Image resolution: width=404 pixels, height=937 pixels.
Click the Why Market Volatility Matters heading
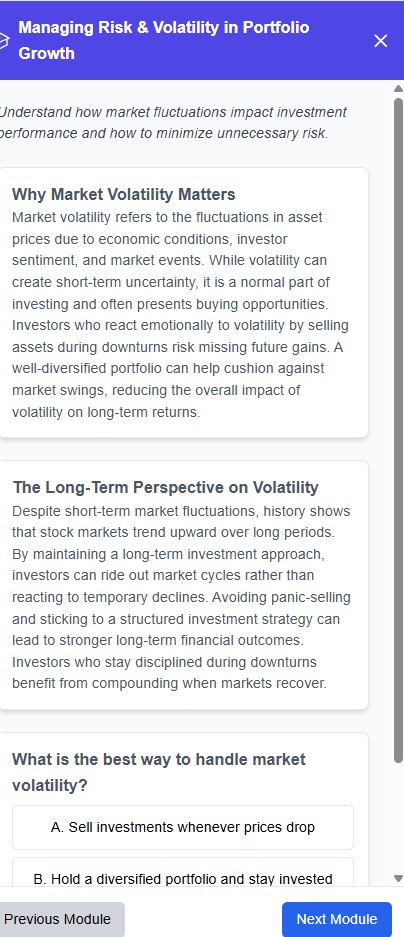(124, 194)
